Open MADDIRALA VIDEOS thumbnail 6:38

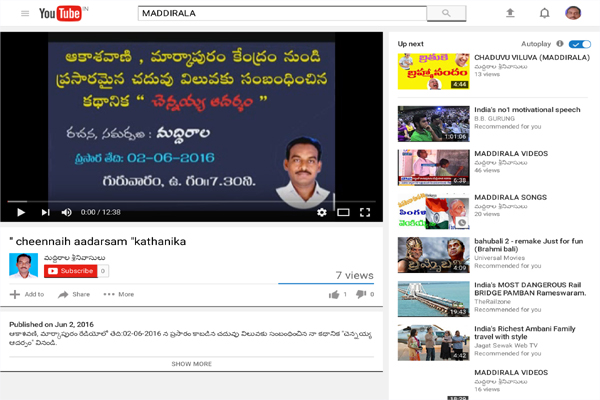pyautogui.click(x=434, y=168)
